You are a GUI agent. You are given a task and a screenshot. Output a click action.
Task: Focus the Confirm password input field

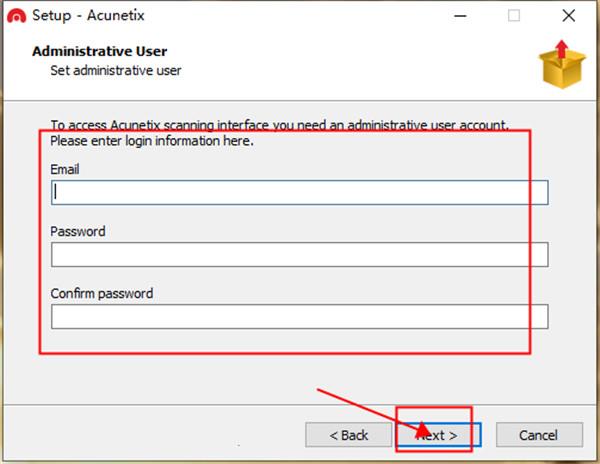pyautogui.click(x=300, y=317)
